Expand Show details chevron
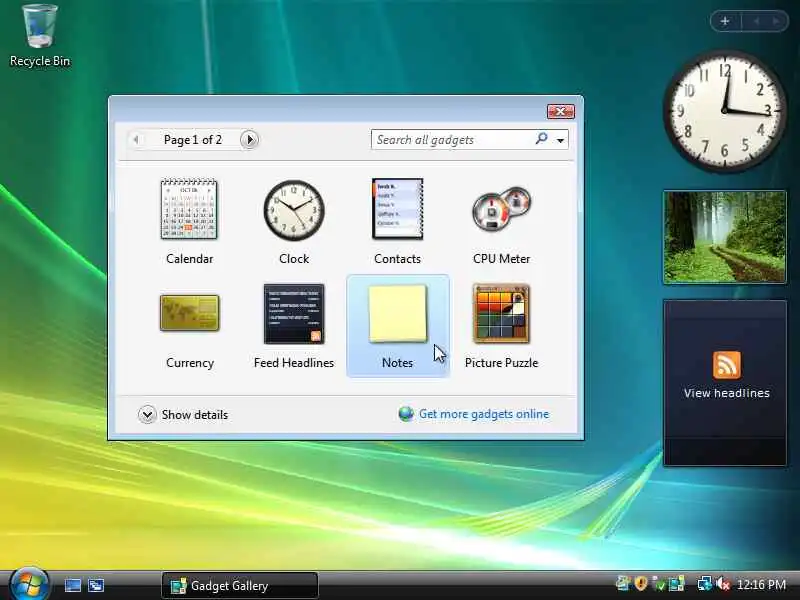 pos(147,414)
